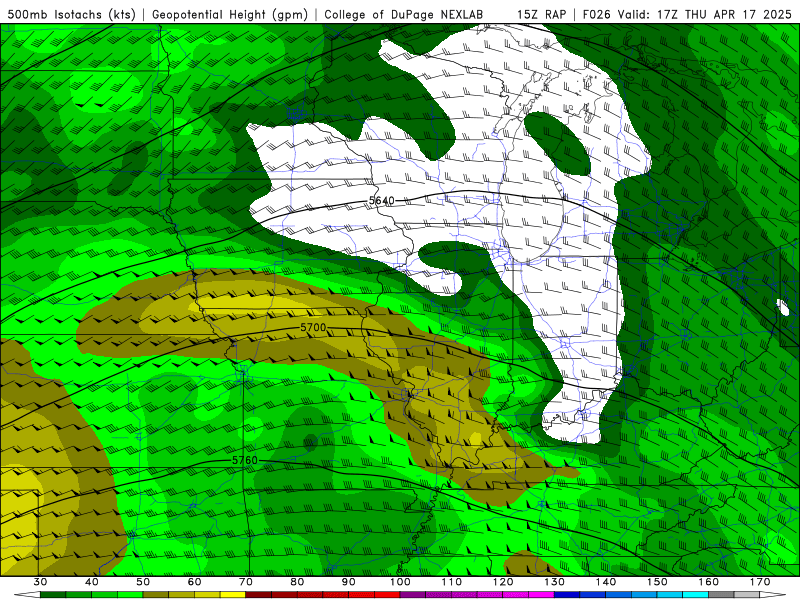Viewport: 800px width, 600px height.
Task: Click the 'College of DuPage NEXLAB' label
Action: pyautogui.click(x=404, y=14)
